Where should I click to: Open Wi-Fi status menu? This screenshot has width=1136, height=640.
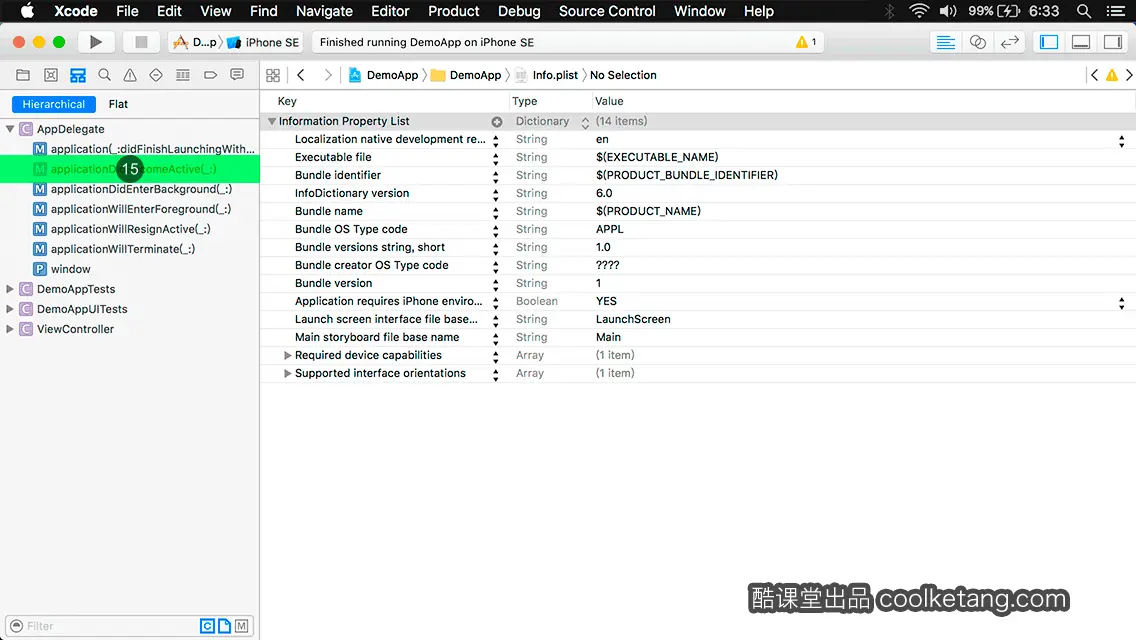click(x=919, y=11)
